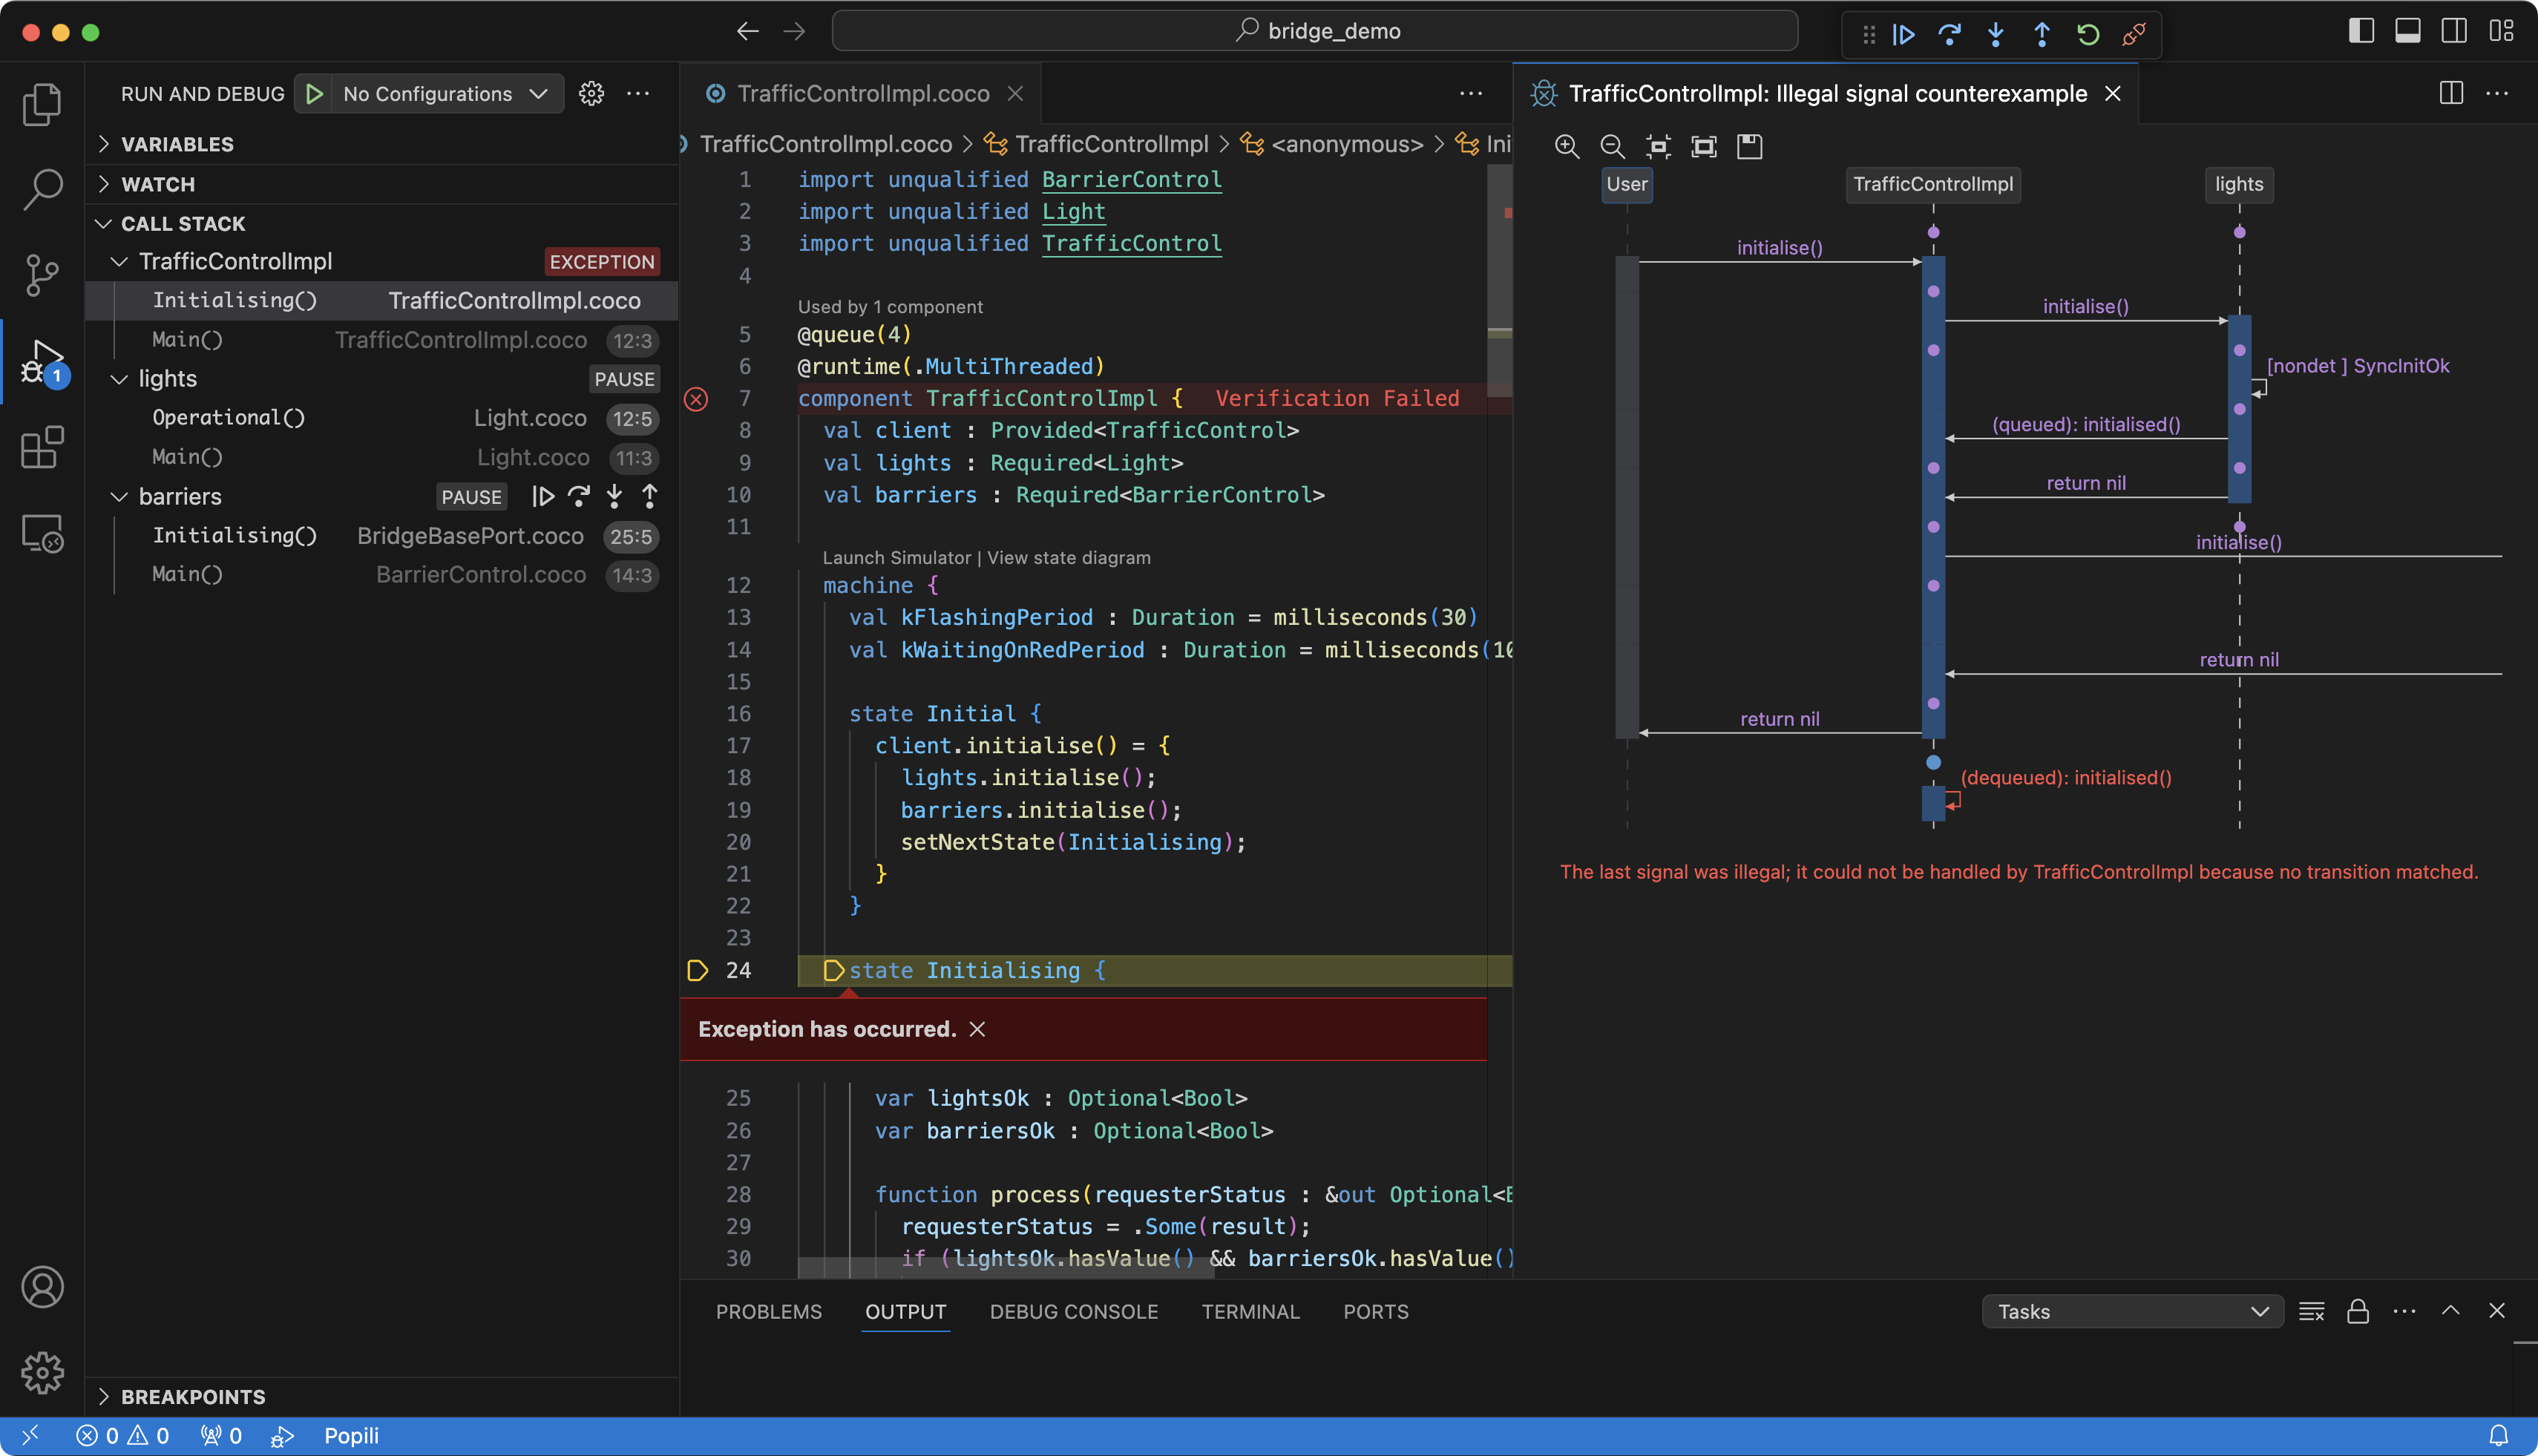The image size is (2538, 1456).
Task: Open Run and Debug more actions menu
Action: point(638,94)
